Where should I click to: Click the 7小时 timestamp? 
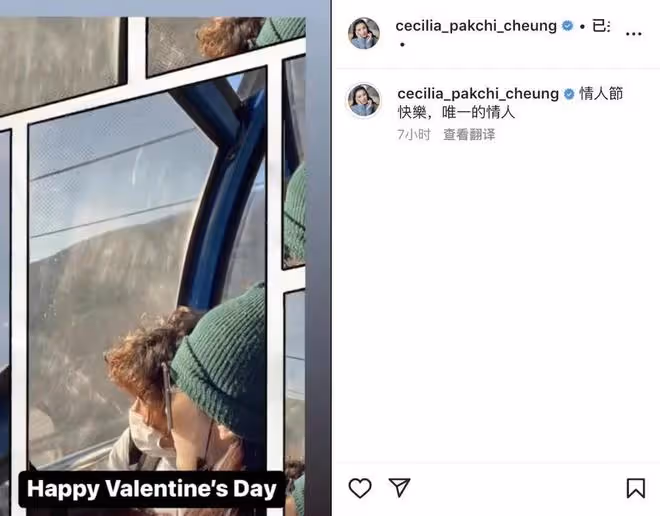tap(414, 135)
